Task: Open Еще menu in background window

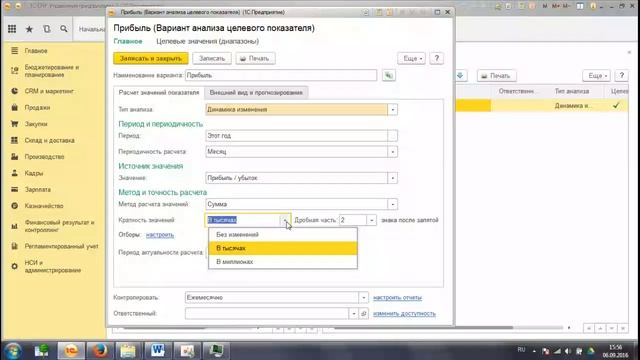Action: pos(597,76)
